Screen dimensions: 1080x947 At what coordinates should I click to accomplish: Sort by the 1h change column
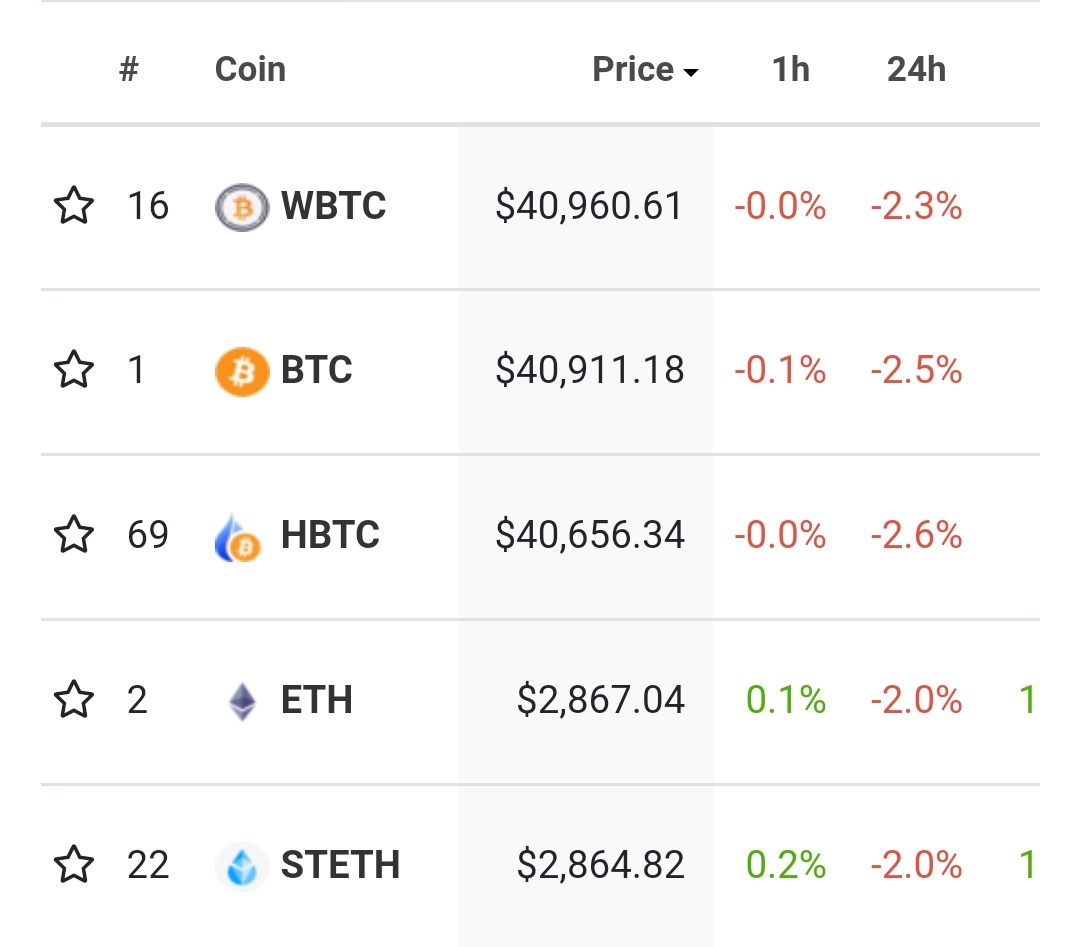pyautogui.click(x=790, y=70)
